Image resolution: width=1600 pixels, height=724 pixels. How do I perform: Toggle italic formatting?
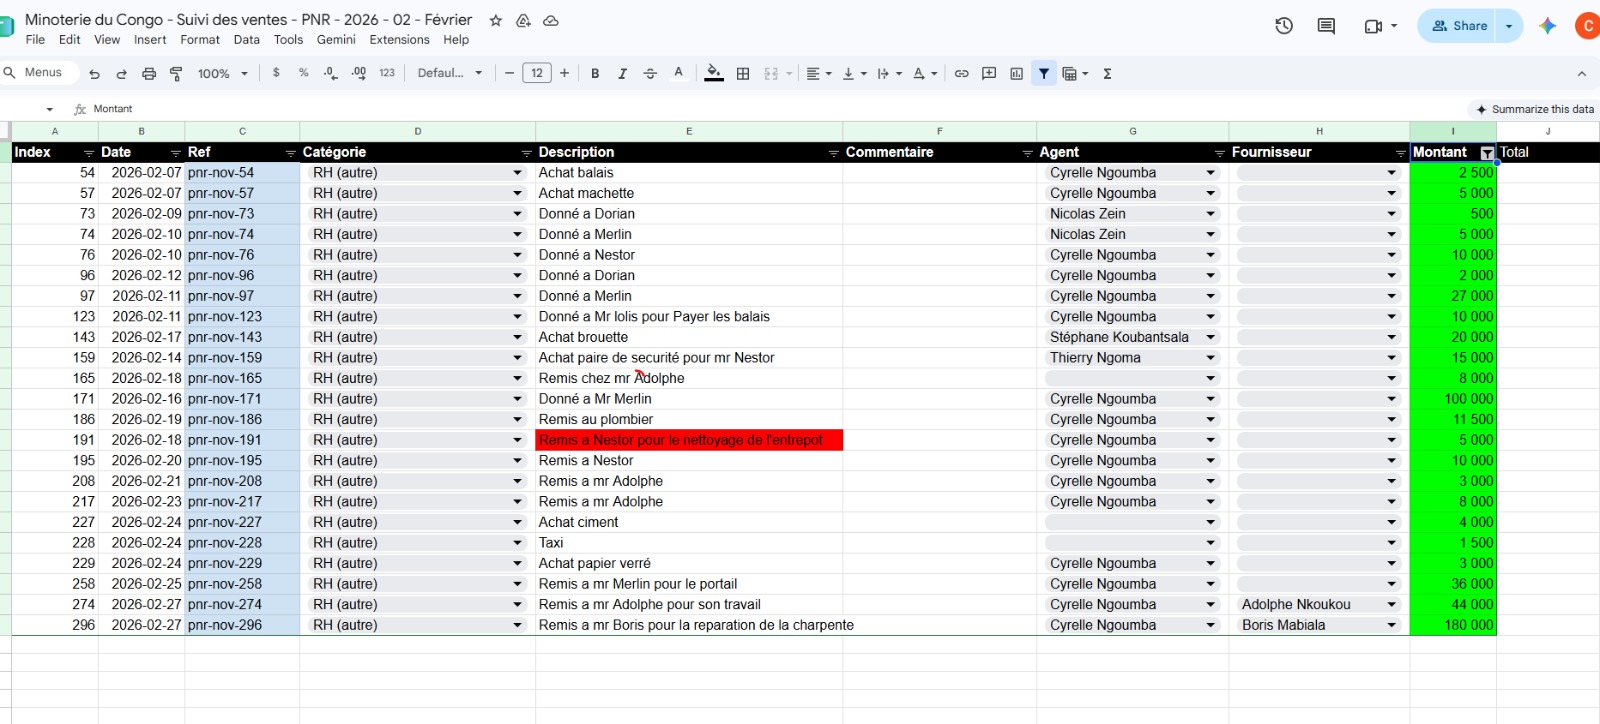point(622,73)
